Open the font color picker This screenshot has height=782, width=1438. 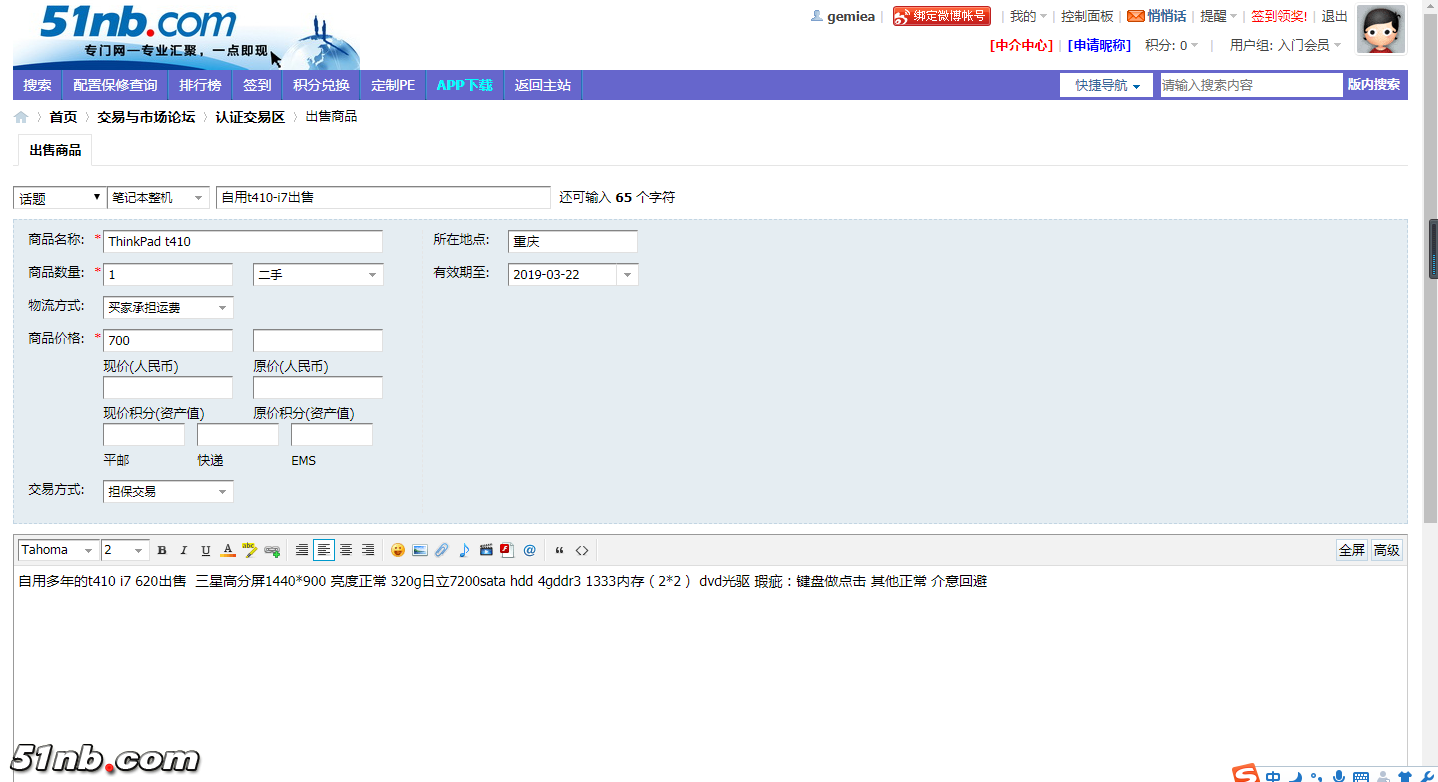point(227,549)
